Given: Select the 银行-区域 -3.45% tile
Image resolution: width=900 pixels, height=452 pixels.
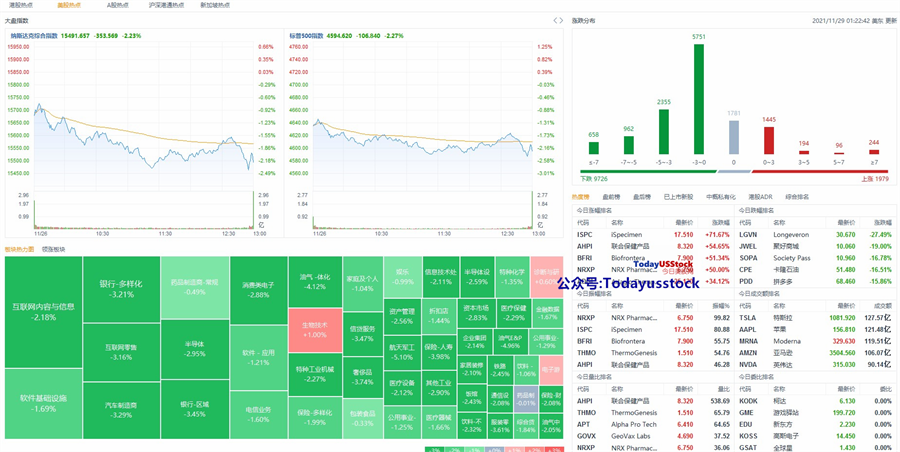Looking at the screenshot, I should point(195,408).
